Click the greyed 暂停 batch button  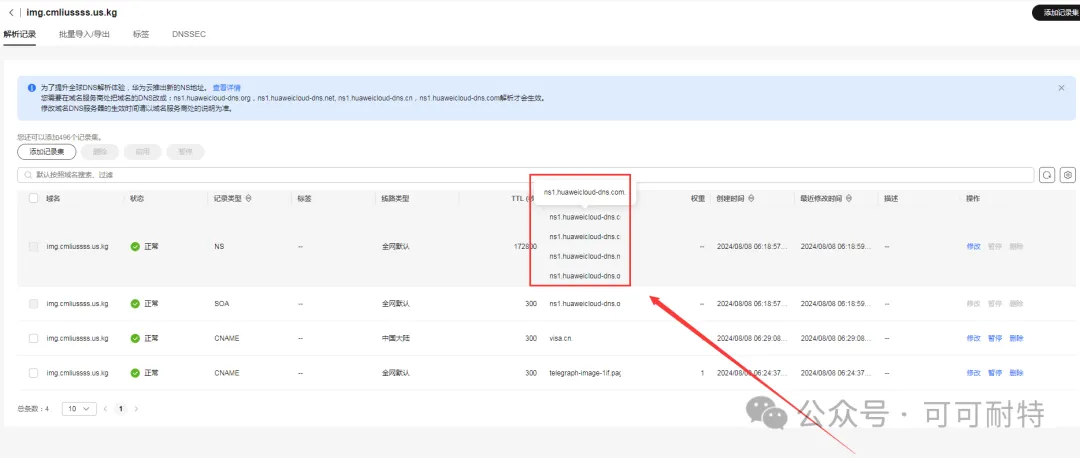[185, 152]
